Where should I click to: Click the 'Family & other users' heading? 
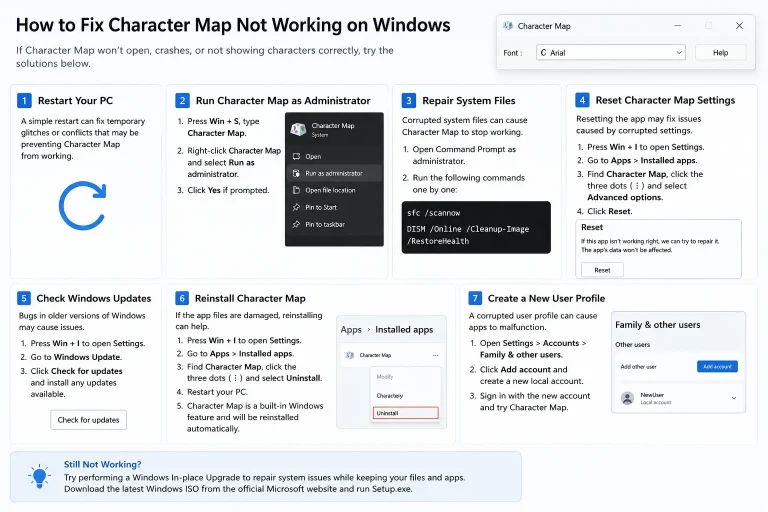point(657,325)
